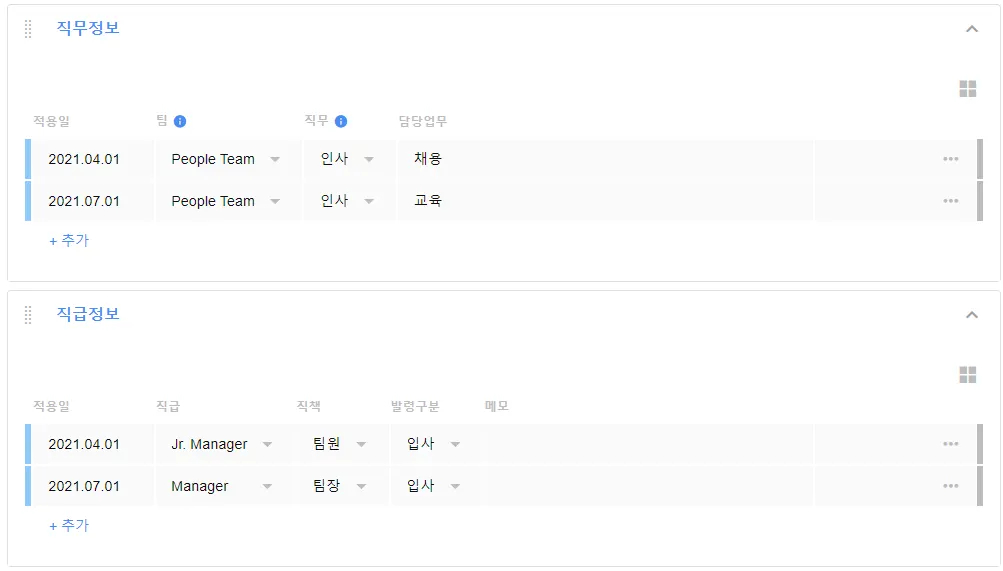
Task: Open the Jr. Manager rank dropdown
Action: coord(267,444)
